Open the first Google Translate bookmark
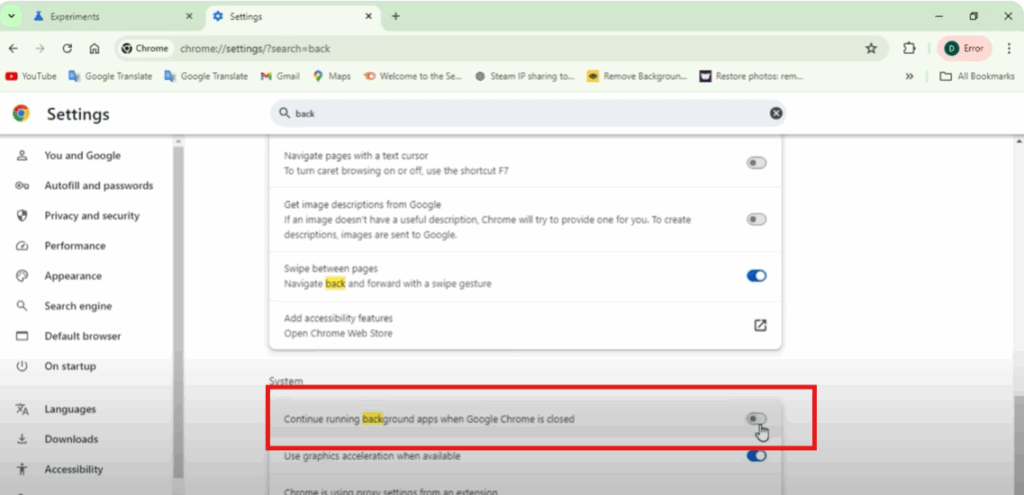 (110, 76)
